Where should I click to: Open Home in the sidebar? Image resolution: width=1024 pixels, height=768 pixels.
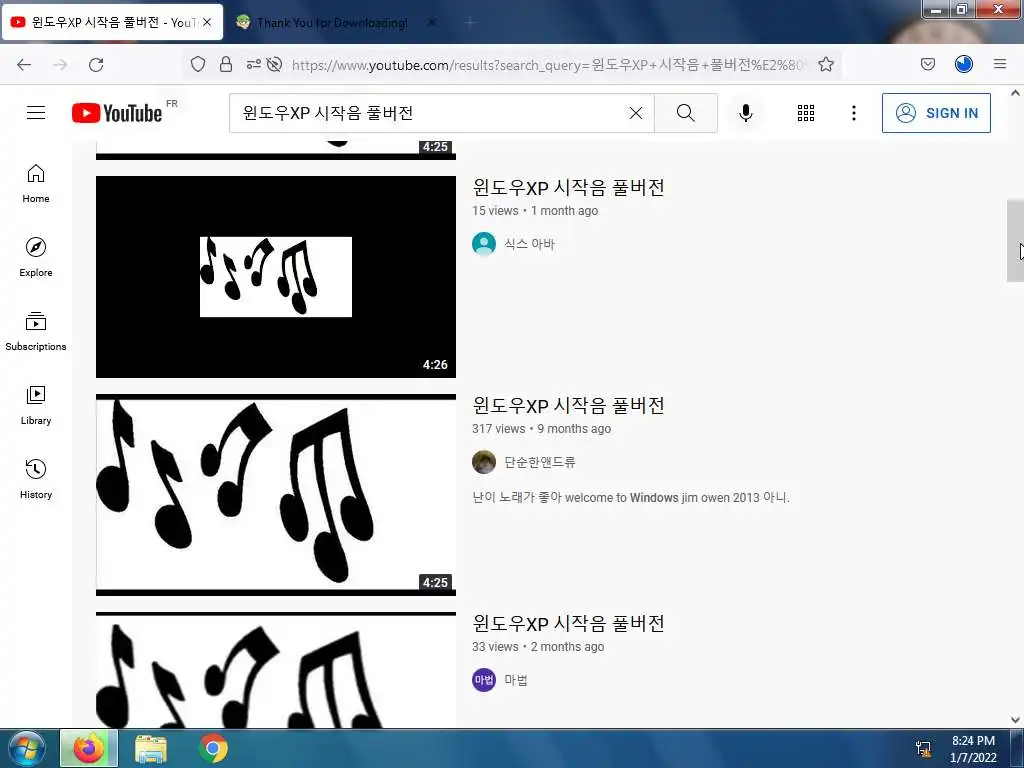tap(36, 184)
